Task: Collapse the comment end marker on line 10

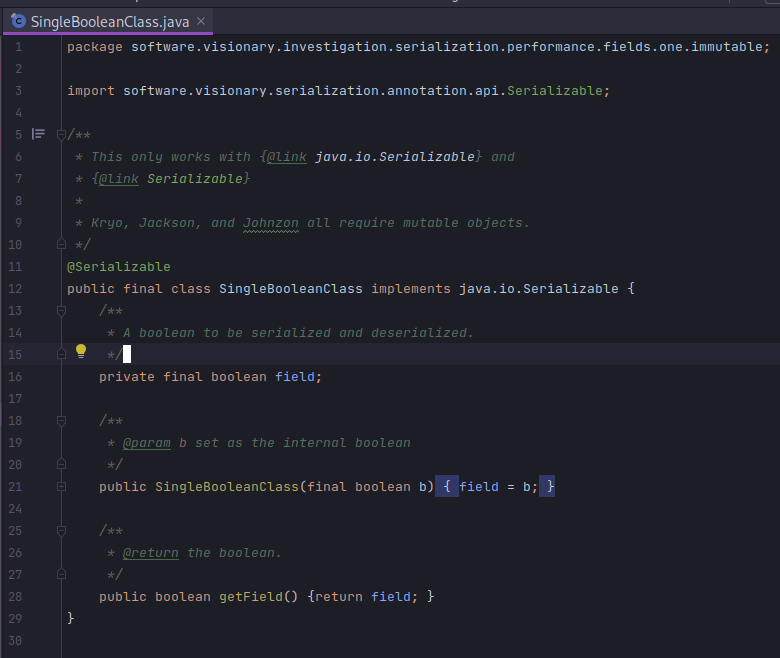Action: [x=61, y=244]
